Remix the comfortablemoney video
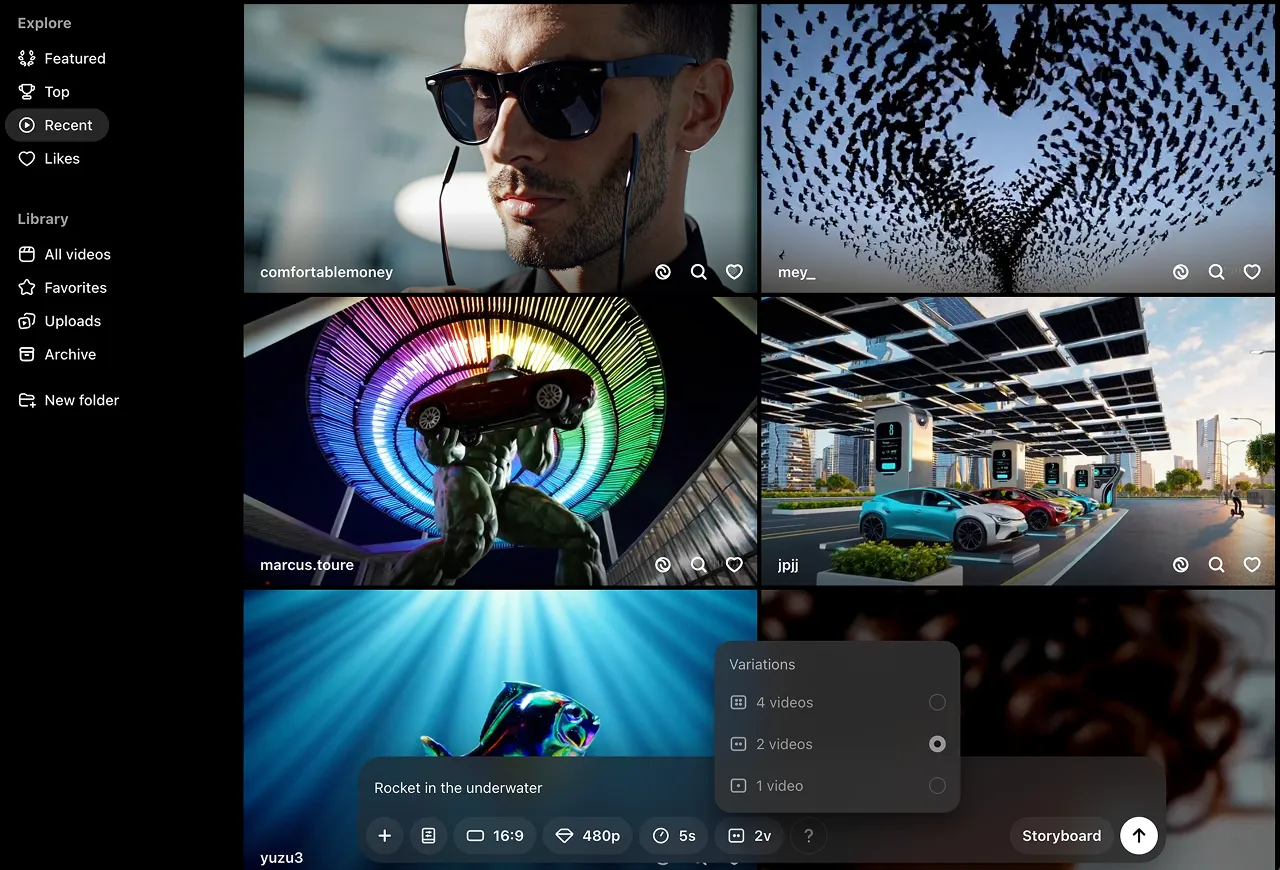1280x870 pixels. (662, 272)
